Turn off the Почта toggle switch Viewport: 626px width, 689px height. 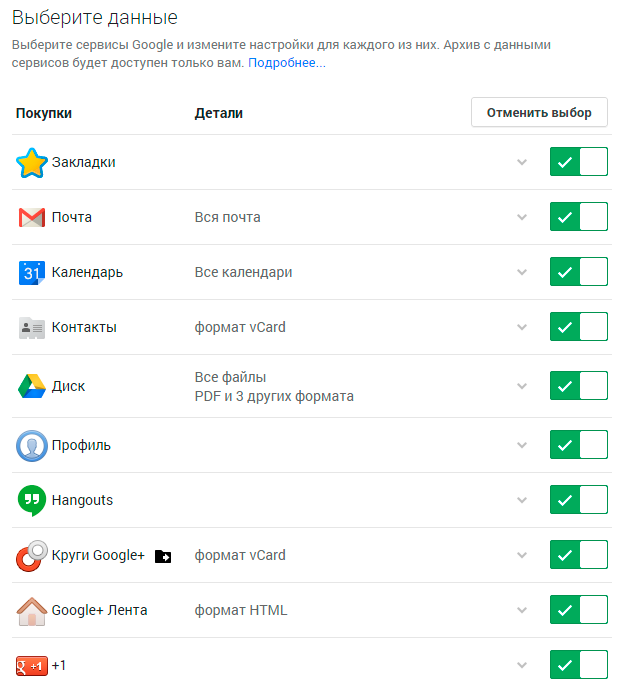(579, 217)
